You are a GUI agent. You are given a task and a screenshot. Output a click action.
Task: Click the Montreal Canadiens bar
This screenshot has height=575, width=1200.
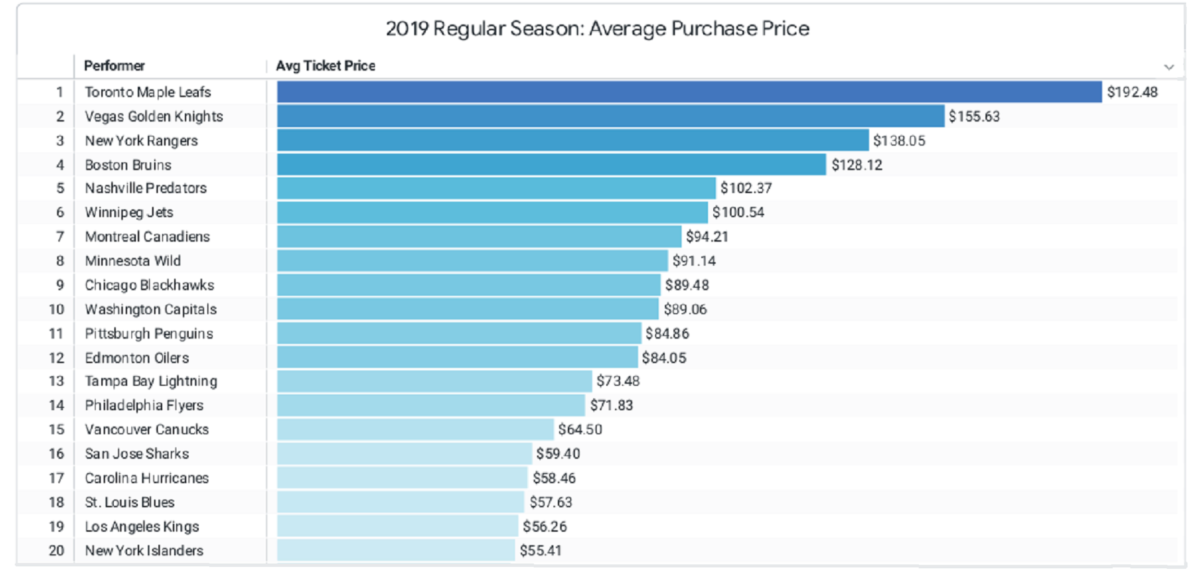(x=479, y=237)
